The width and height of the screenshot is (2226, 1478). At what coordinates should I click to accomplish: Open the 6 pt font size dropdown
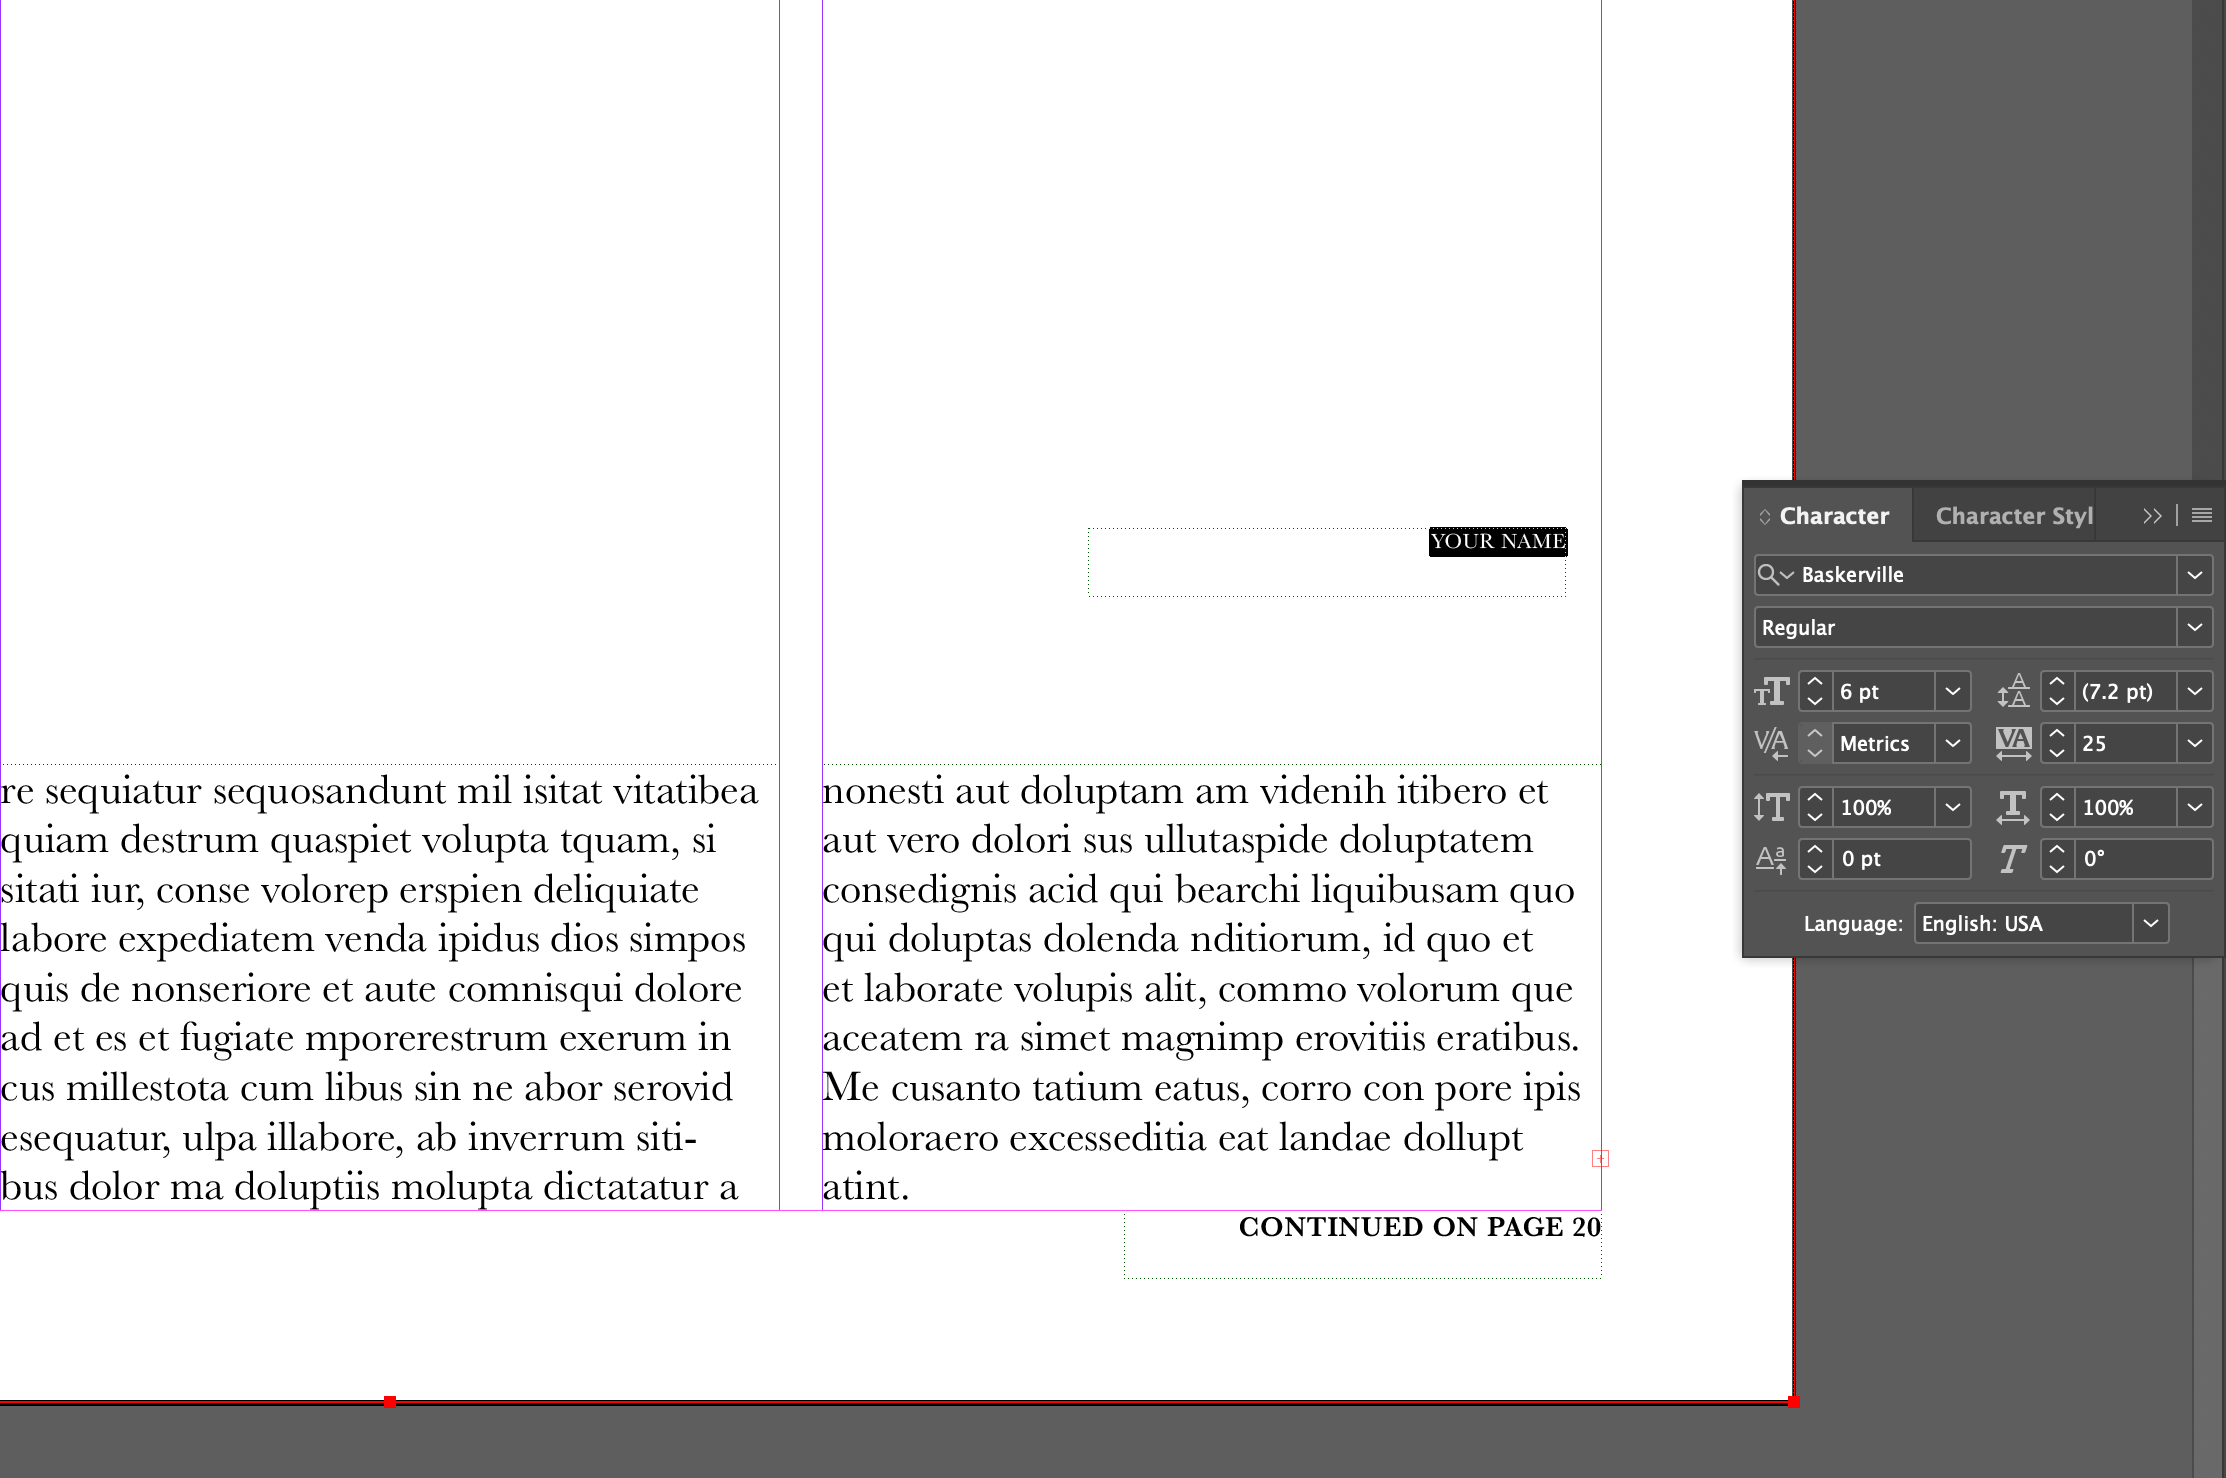click(x=1952, y=692)
